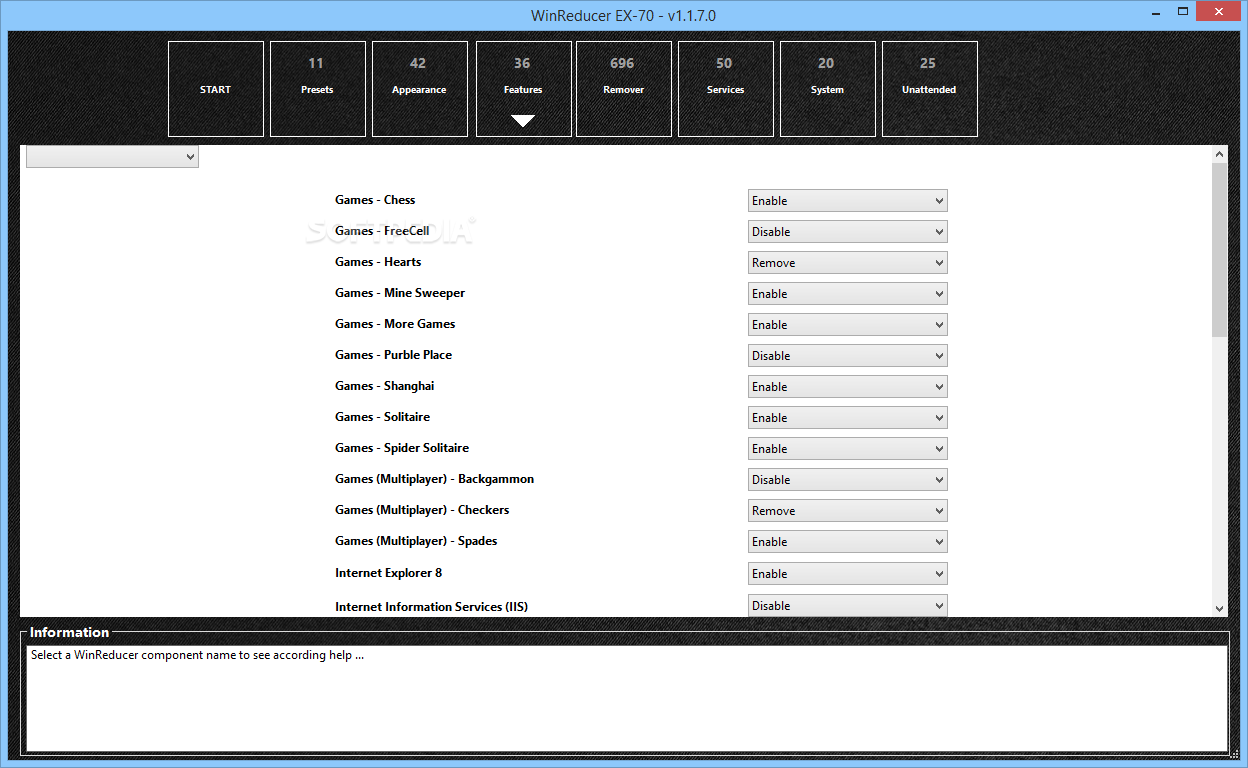This screenshot has width=1248, height=768.
Task: Close the WinReducer EX-70 window
Action: (1219, 11)
